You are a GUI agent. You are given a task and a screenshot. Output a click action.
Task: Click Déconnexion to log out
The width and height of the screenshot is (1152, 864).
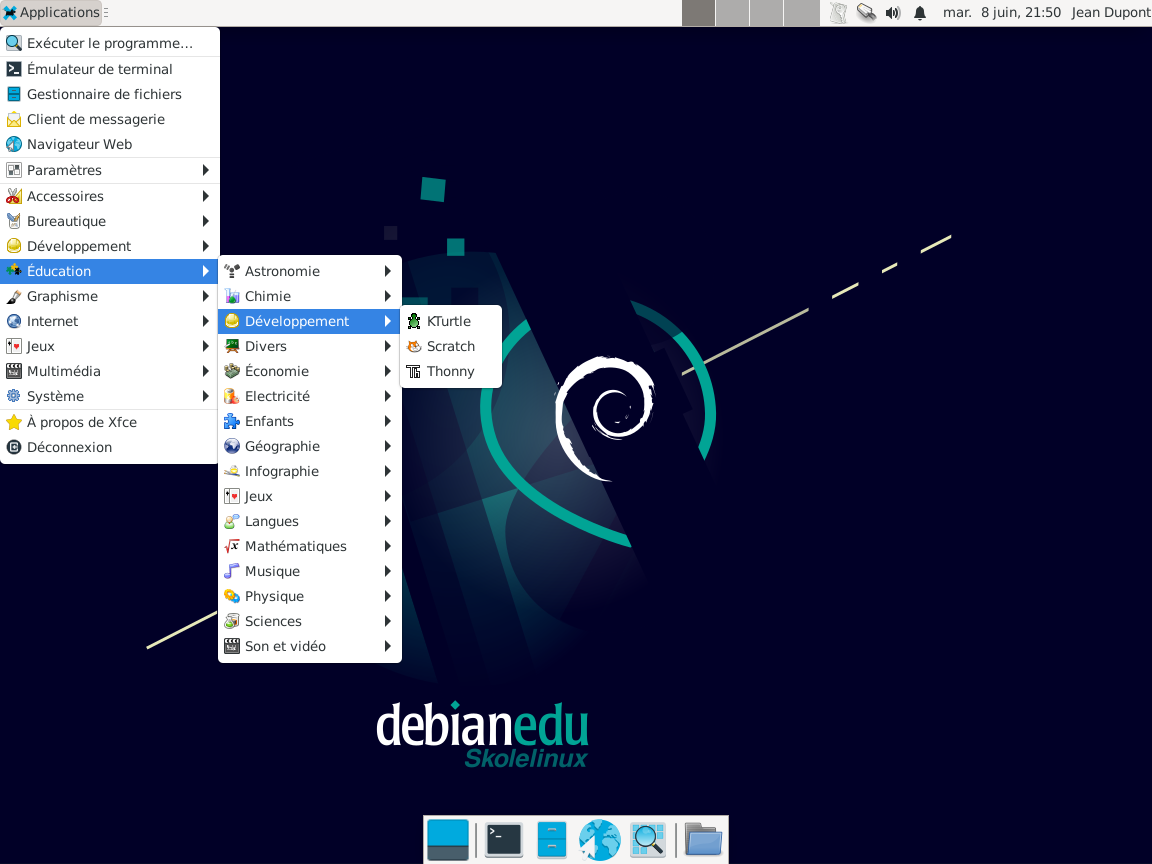(x=68, y=447)
